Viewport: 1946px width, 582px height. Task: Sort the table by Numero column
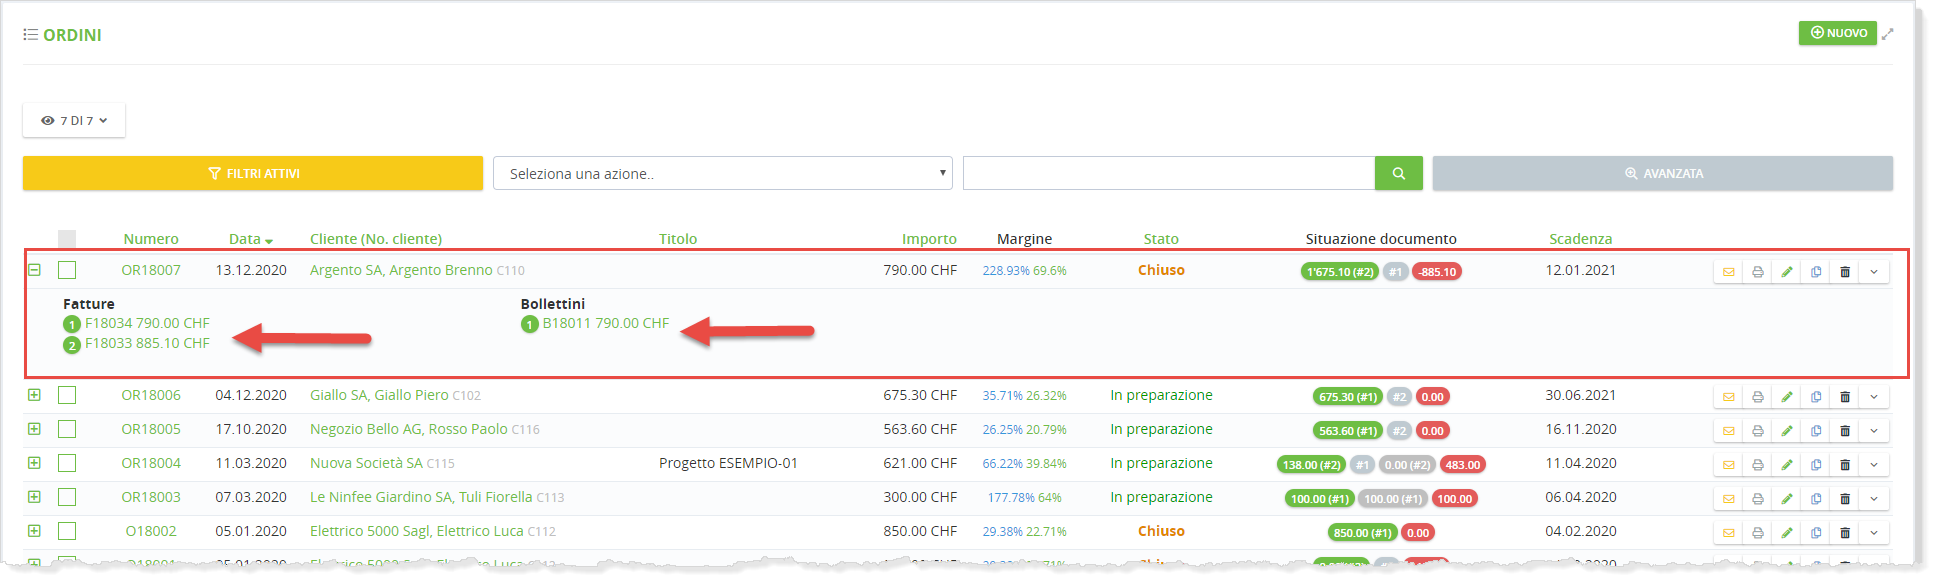pyautogui.click(x=151, y=239)
